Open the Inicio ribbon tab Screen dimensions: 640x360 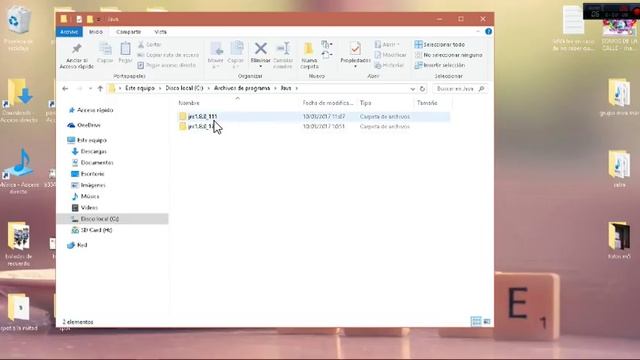coord(96,32)
